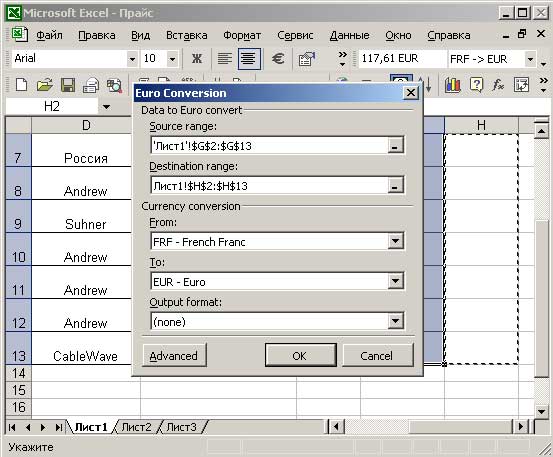Open the properties icon beside the Euro symbol

(x=306, y=59)
